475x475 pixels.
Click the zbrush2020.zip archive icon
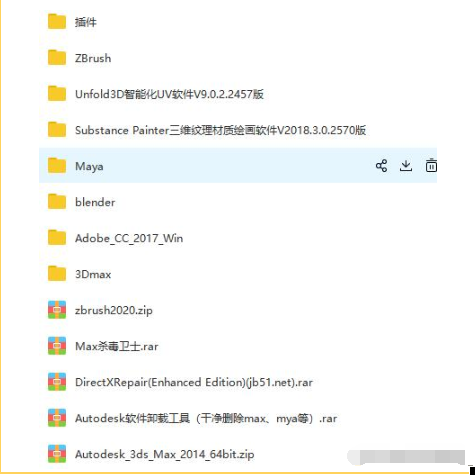57,310
